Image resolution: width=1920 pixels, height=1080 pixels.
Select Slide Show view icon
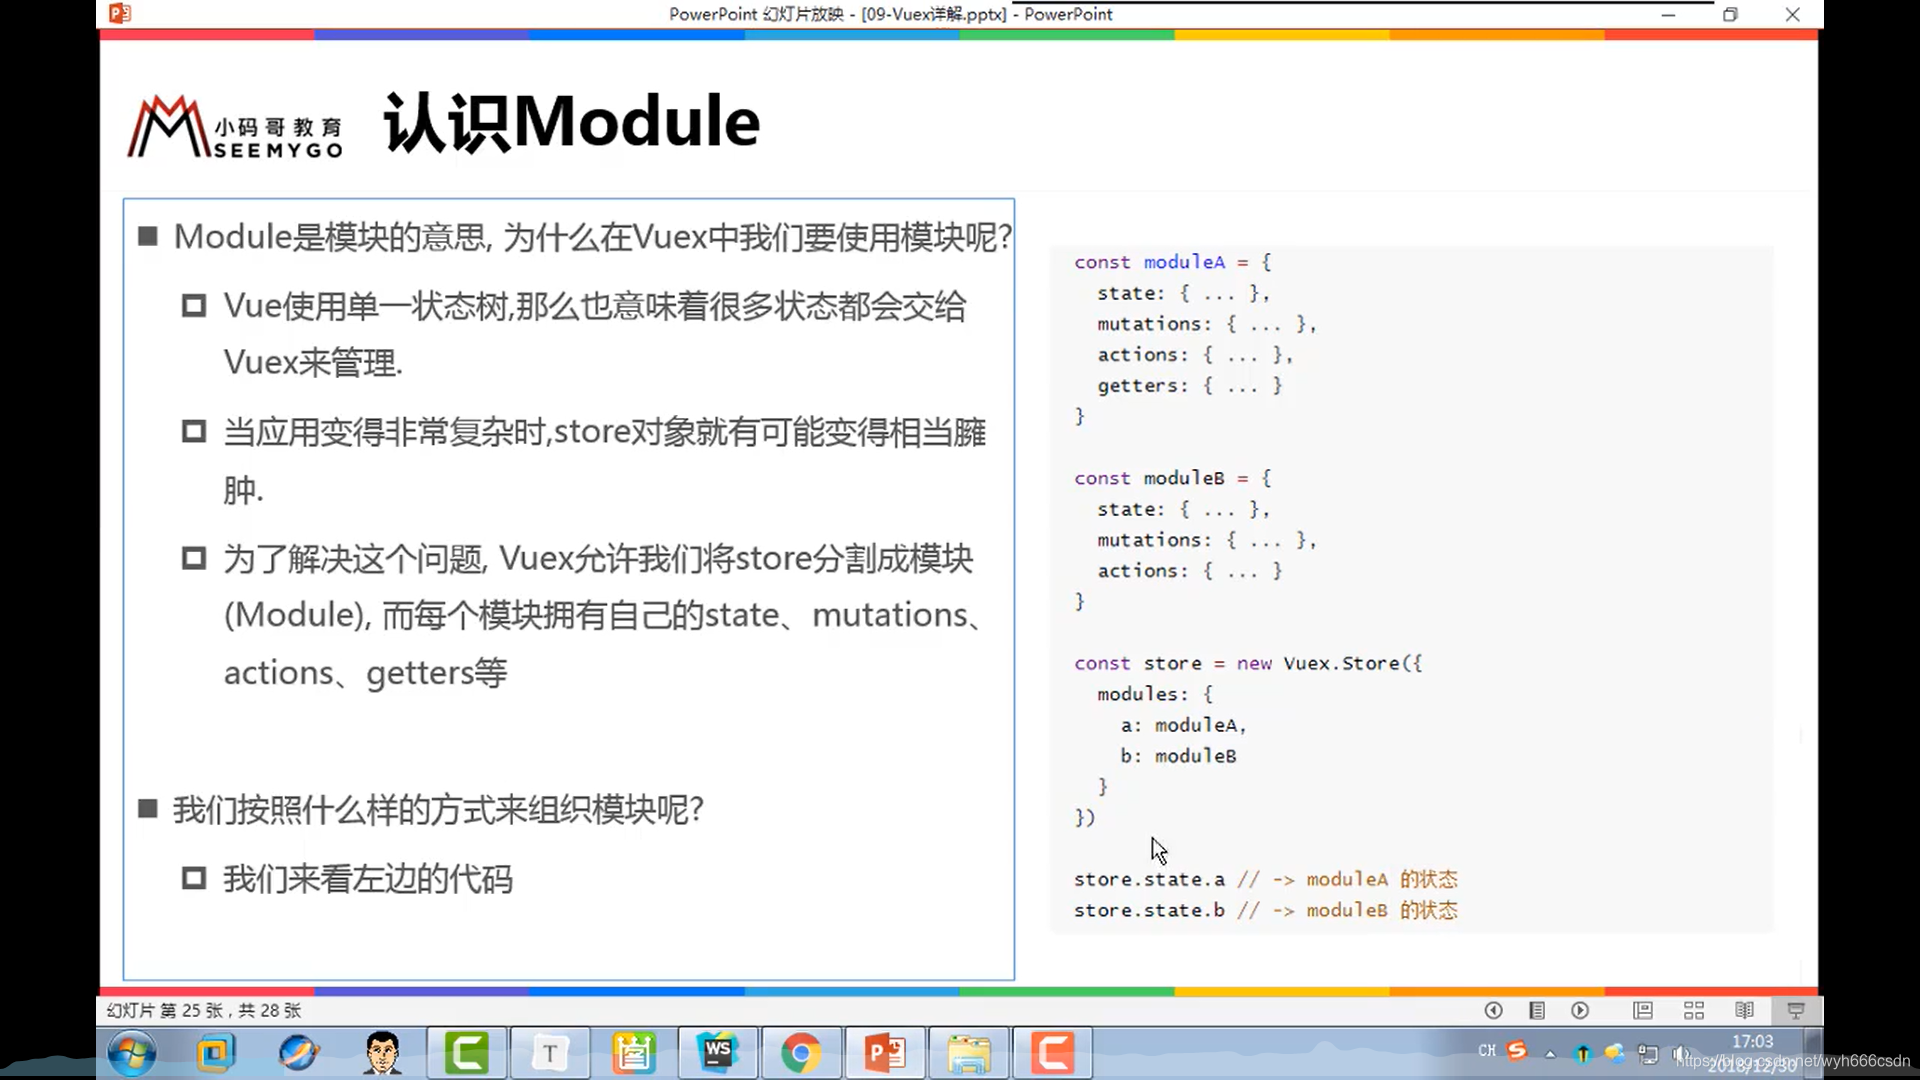pos(1796,1010)
